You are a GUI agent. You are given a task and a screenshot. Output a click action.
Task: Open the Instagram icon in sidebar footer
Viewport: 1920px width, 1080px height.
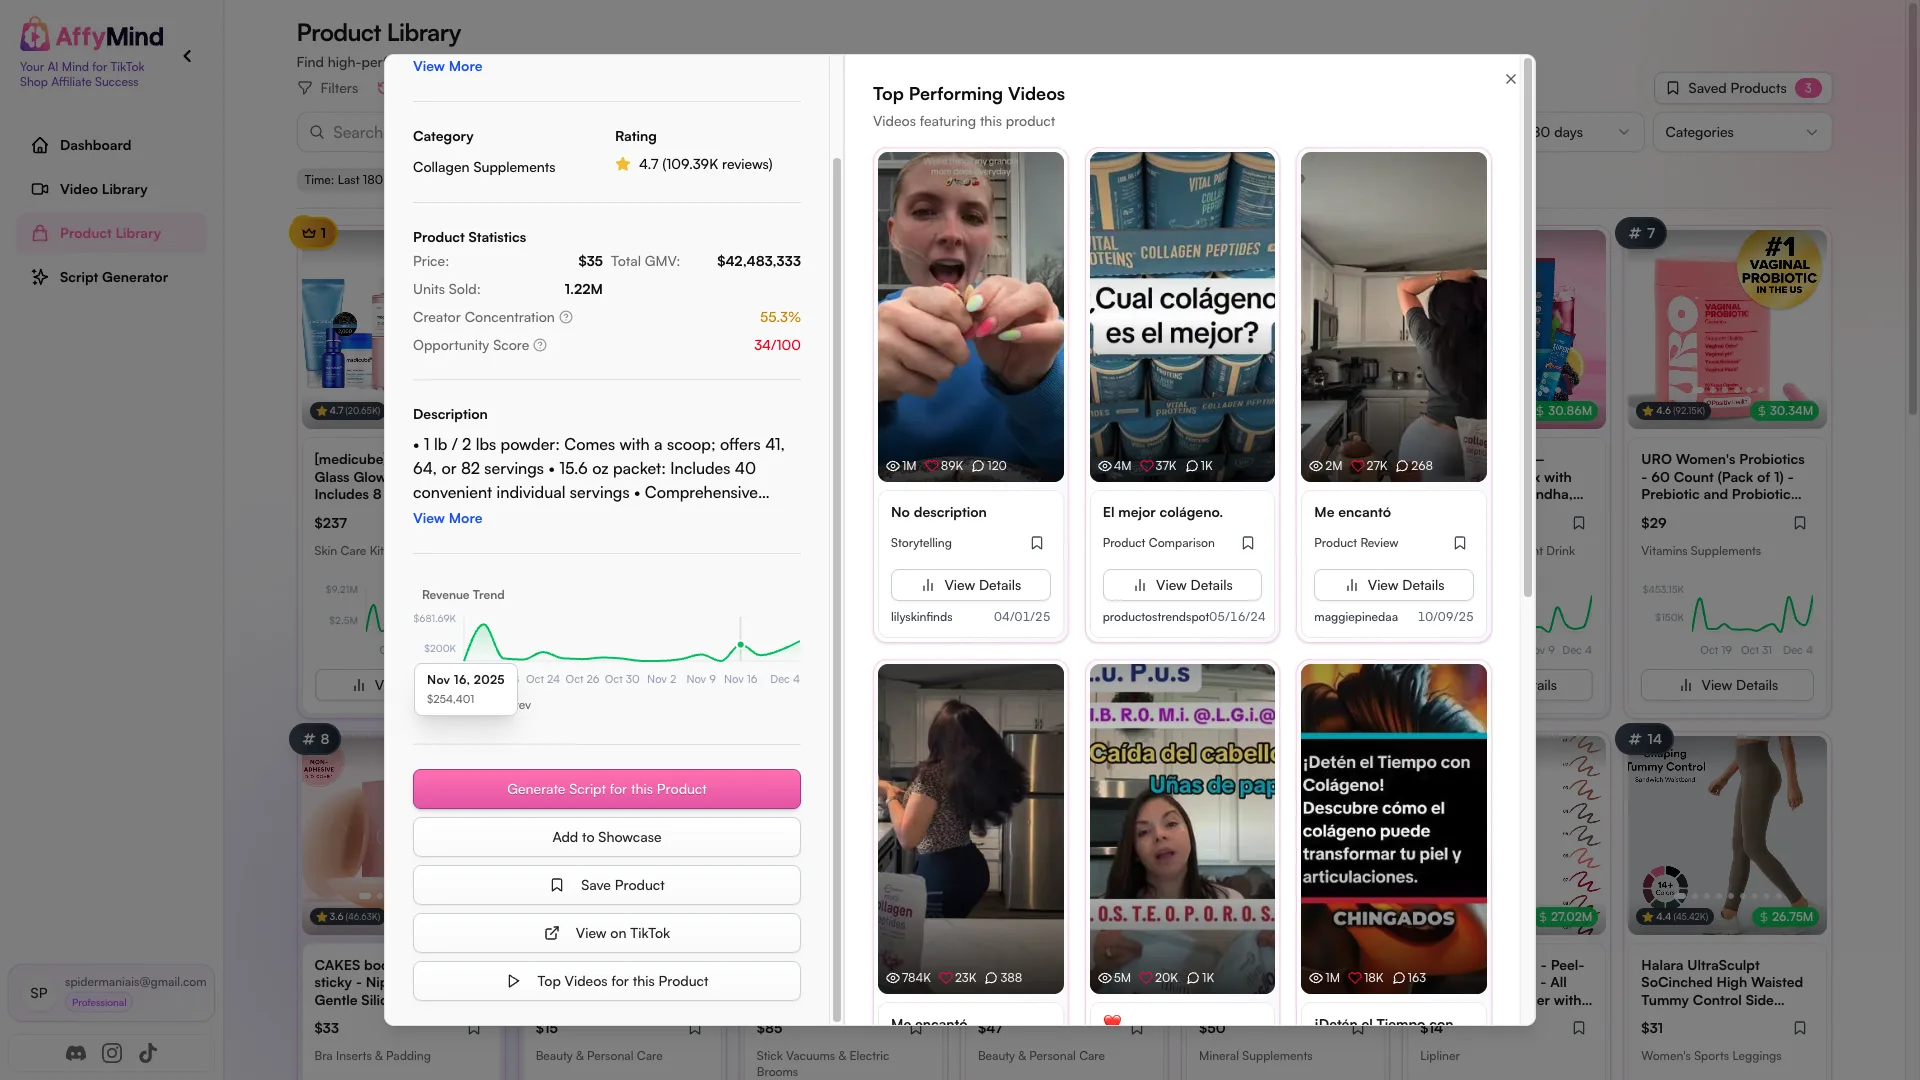click(112, 1053)
